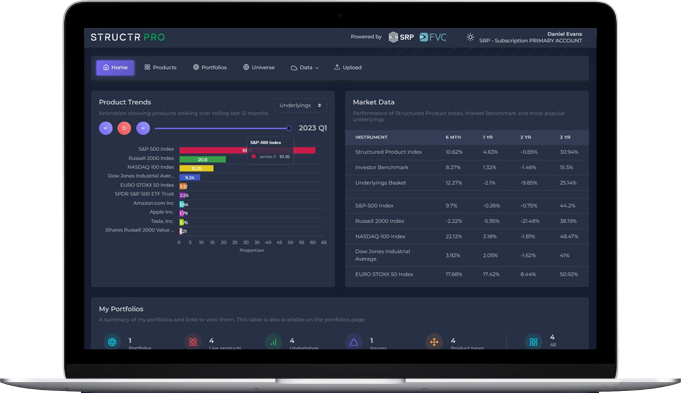The width and height of the screenshot is (681, 393).
Task: Open the Universe tab
Action: pos(259,68)
